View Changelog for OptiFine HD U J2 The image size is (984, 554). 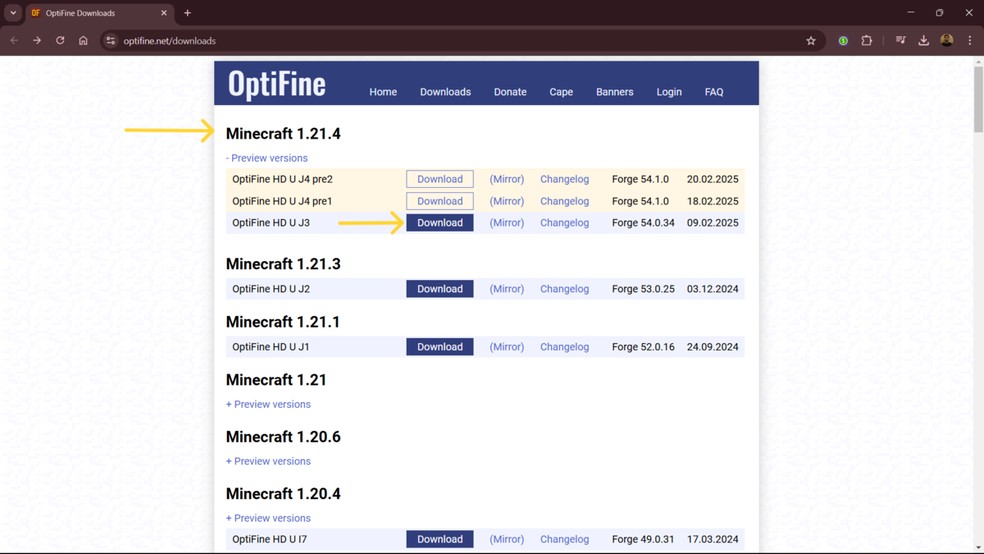pos(564,289)
